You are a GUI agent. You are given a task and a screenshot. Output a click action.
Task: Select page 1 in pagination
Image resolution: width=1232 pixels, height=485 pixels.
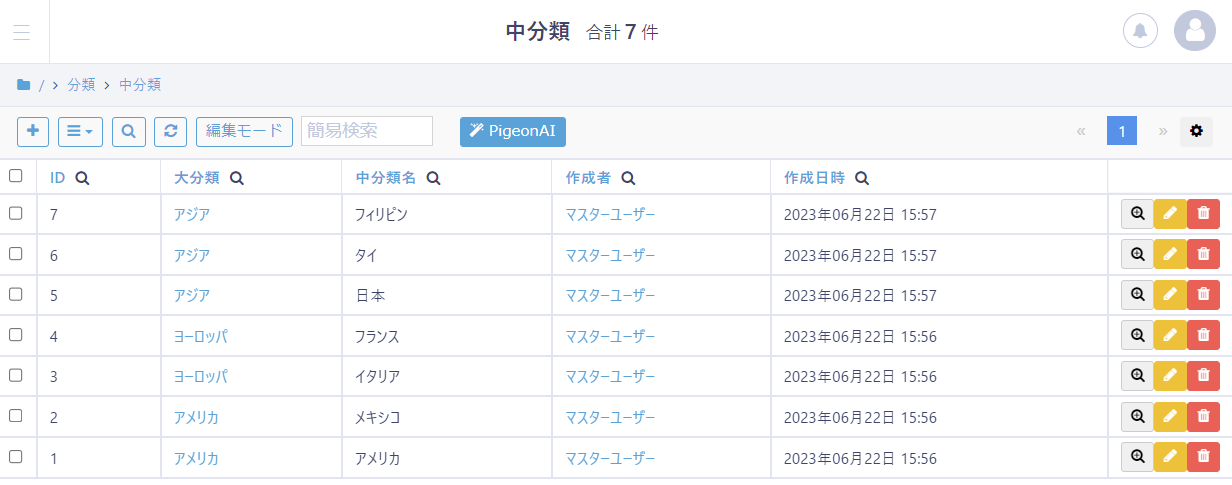point(1122,131)
